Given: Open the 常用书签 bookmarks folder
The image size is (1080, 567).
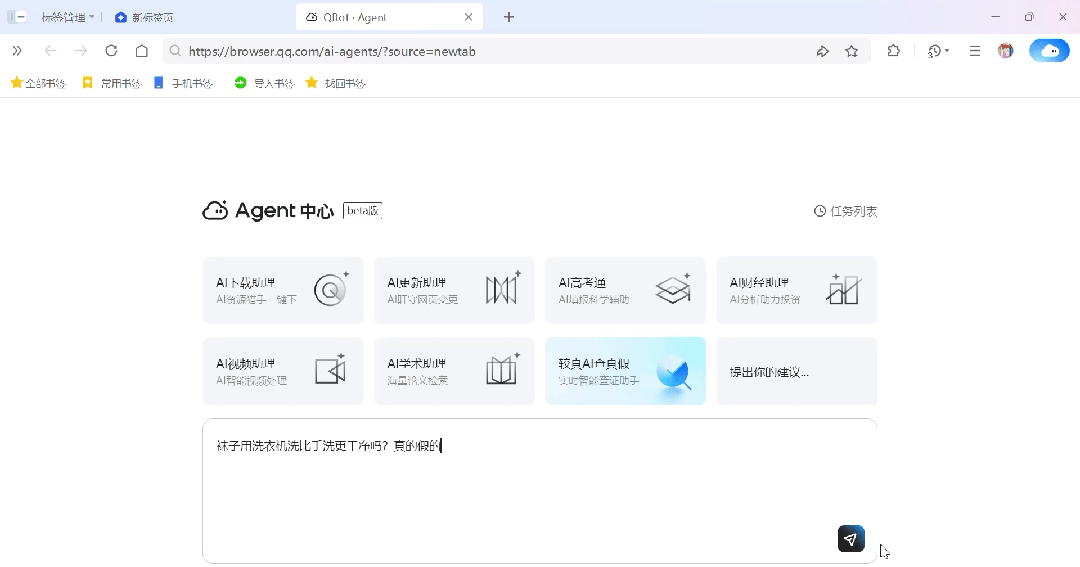Looking at the screenshot, I should pyautogui.click(x=112, y=83).
